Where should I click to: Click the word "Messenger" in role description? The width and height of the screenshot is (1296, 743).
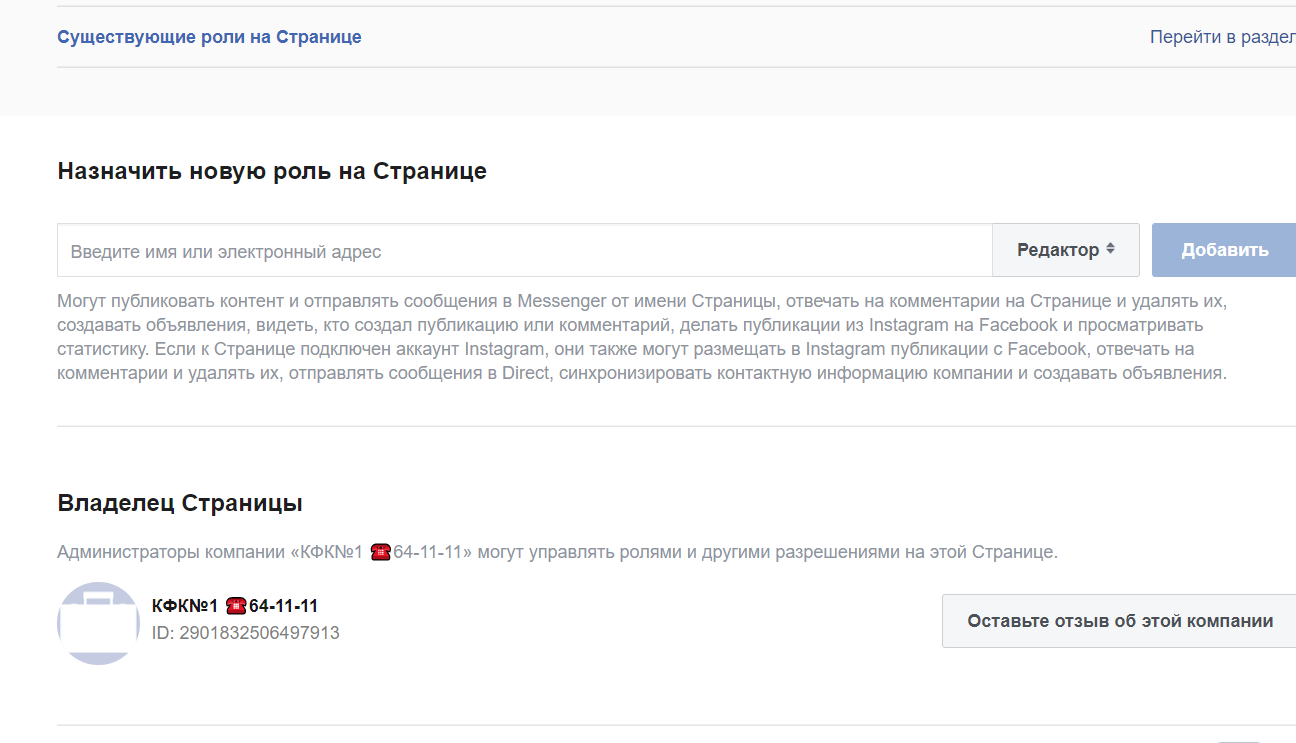click(x=561, y=301)
